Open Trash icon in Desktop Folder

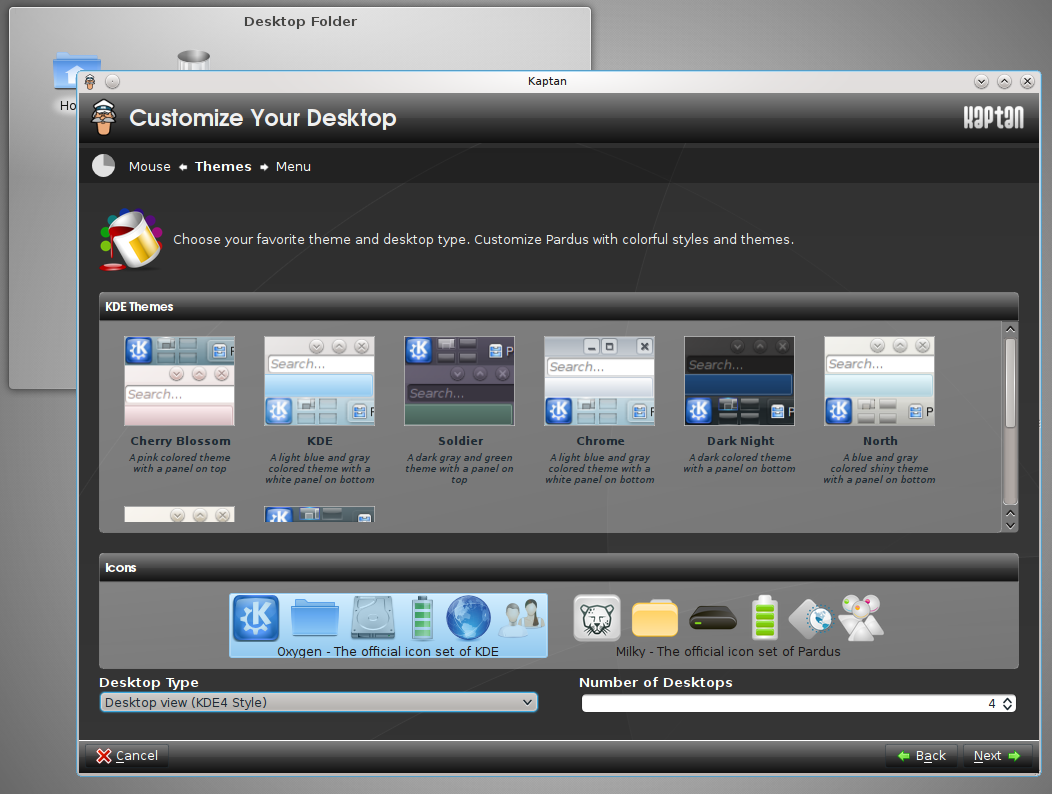pyautogui.click(x=194, y=60)
